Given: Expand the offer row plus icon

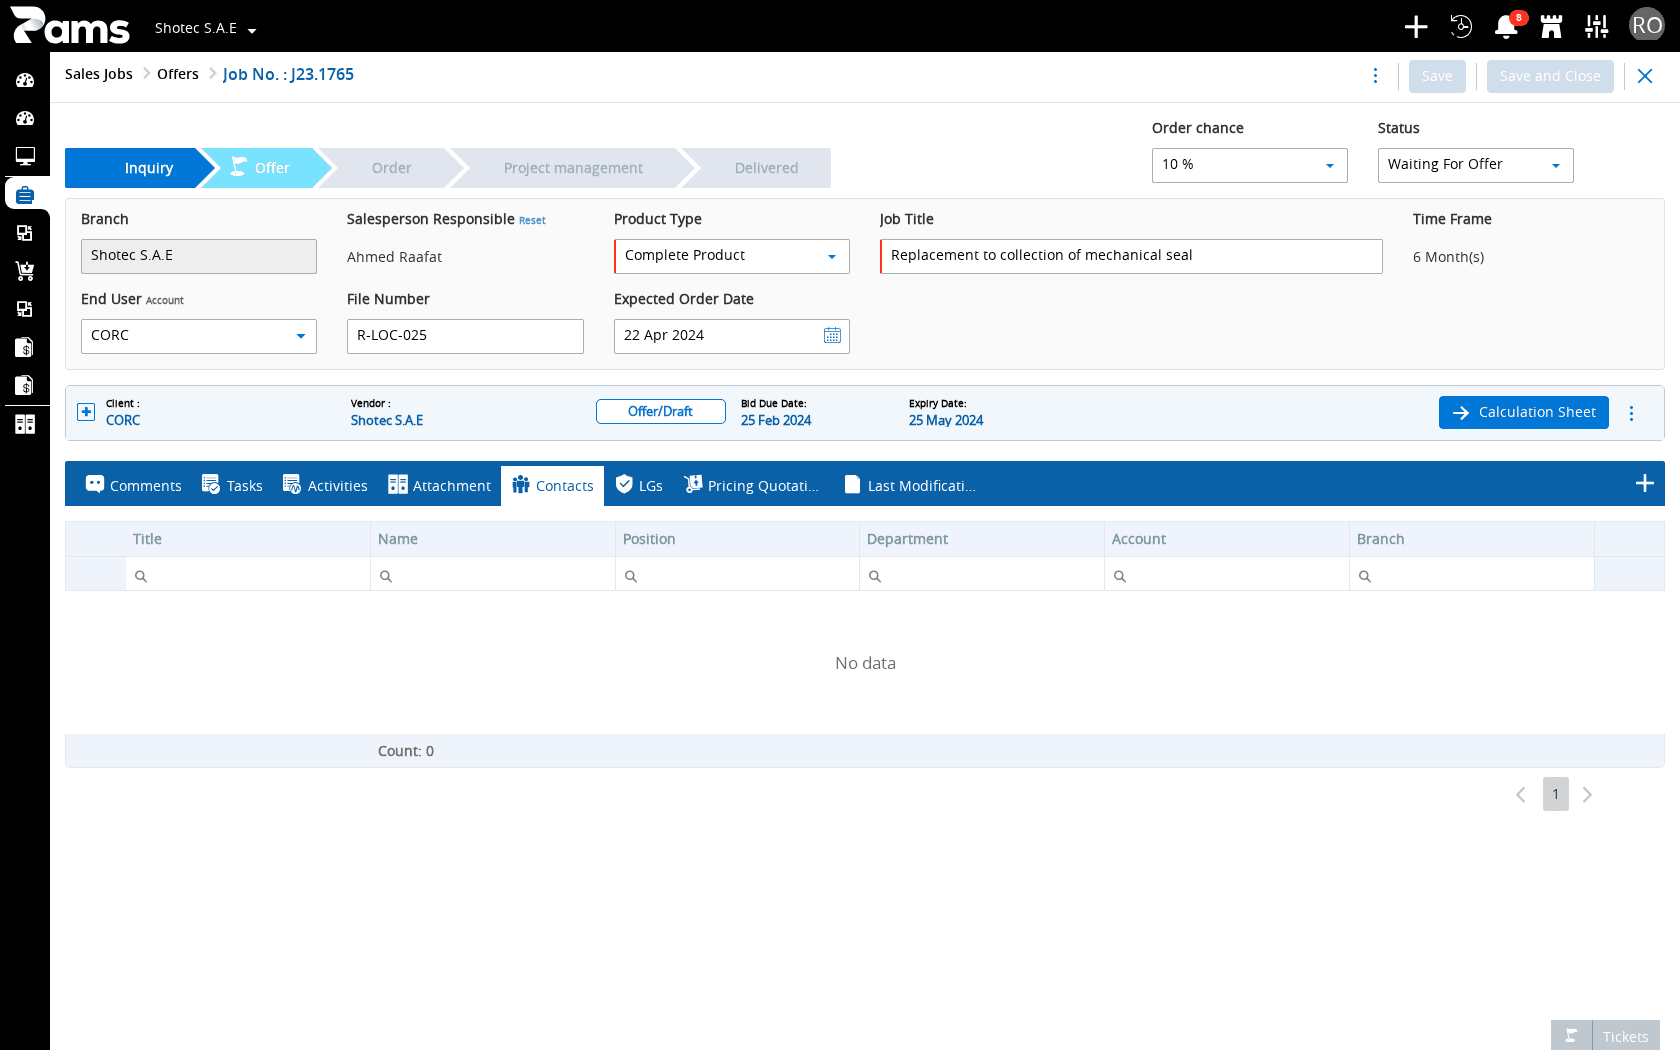Looking at the screenshot, I should click(x=86, y=412).
